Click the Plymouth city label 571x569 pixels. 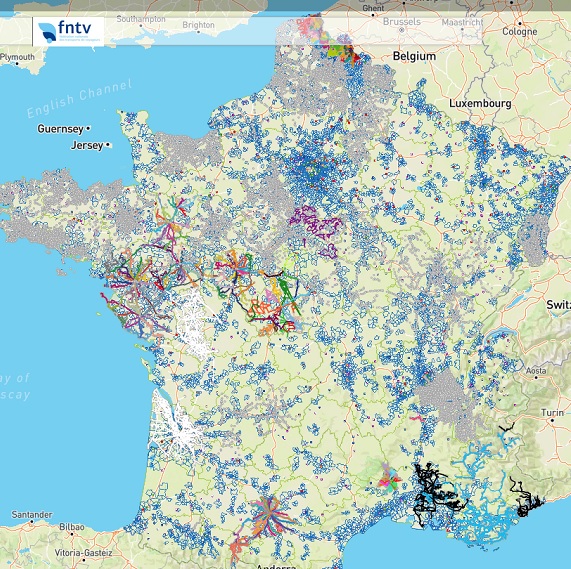tap(18, 57)
